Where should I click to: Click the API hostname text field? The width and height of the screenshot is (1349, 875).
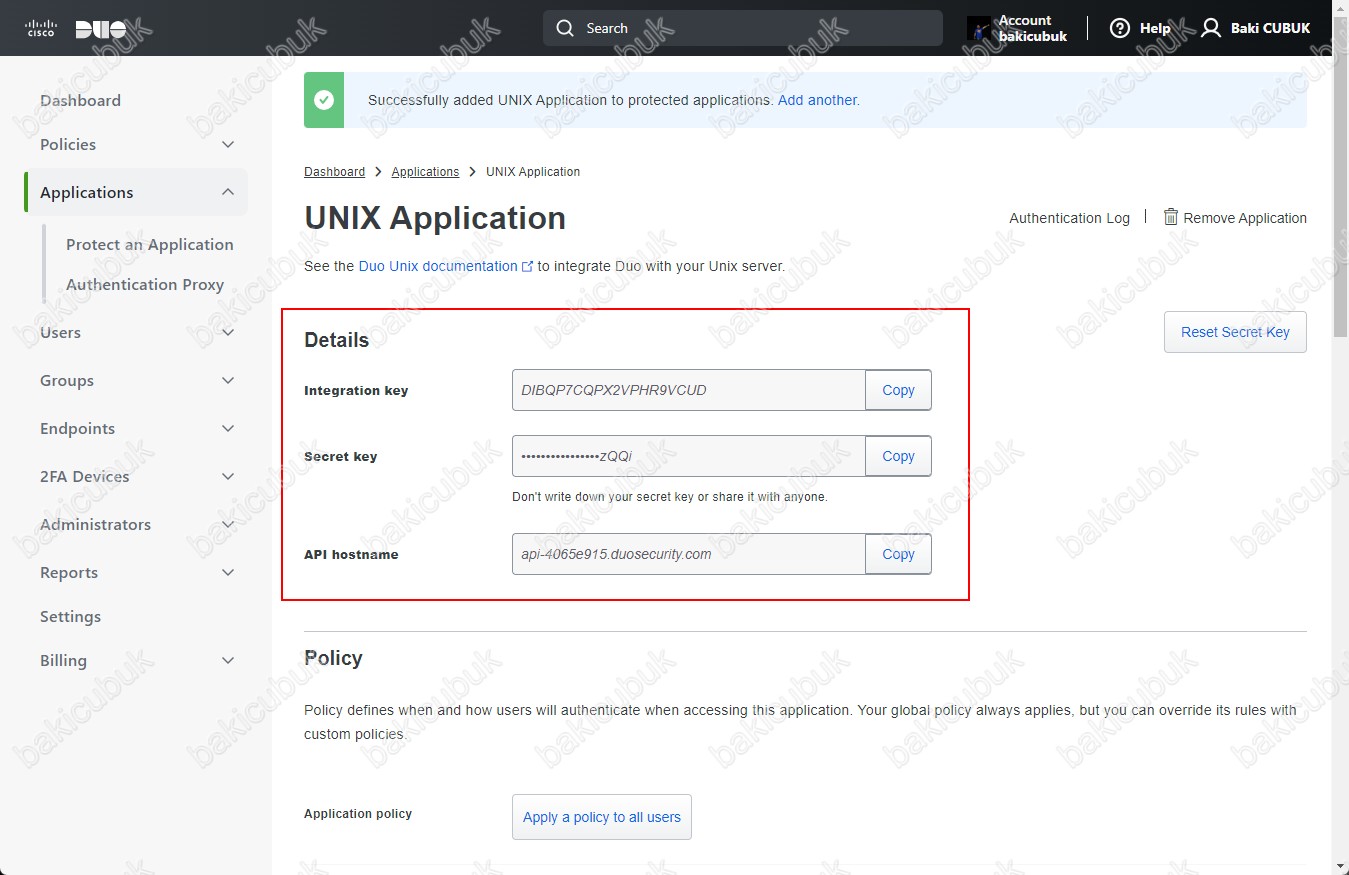tap(688, 554)
